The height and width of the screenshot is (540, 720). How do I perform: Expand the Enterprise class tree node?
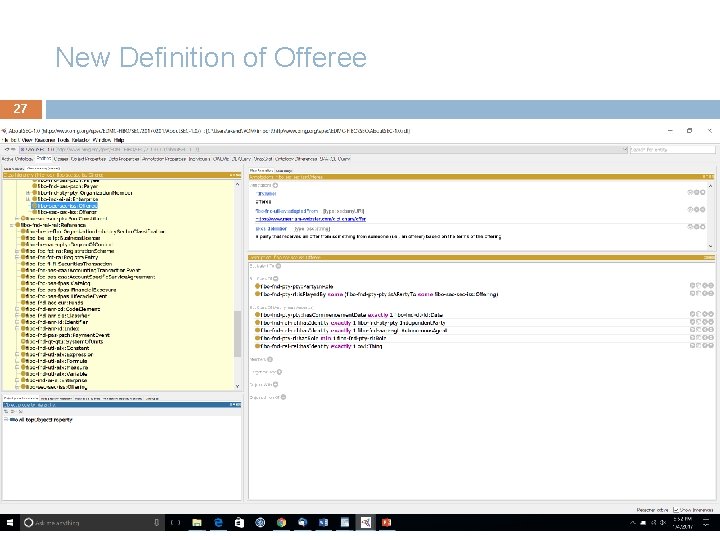click(x=27, y=198)
